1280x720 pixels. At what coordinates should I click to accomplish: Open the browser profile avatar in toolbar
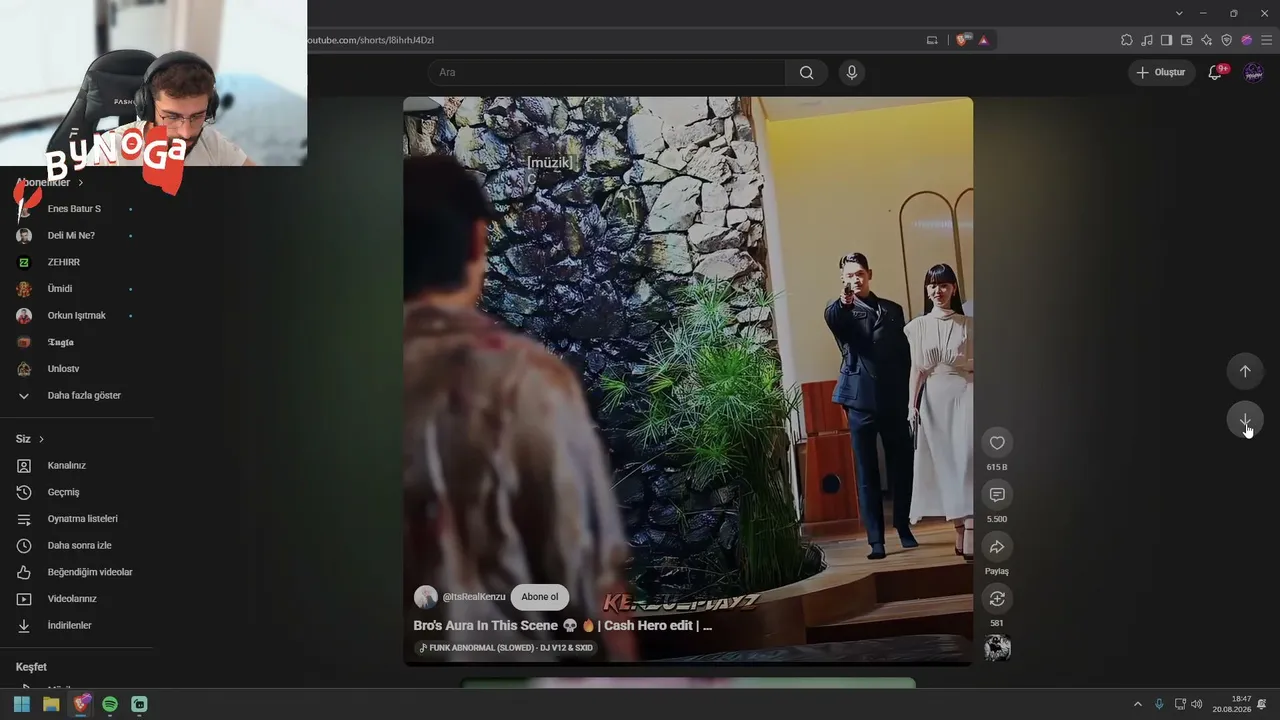coord(1246,40)
